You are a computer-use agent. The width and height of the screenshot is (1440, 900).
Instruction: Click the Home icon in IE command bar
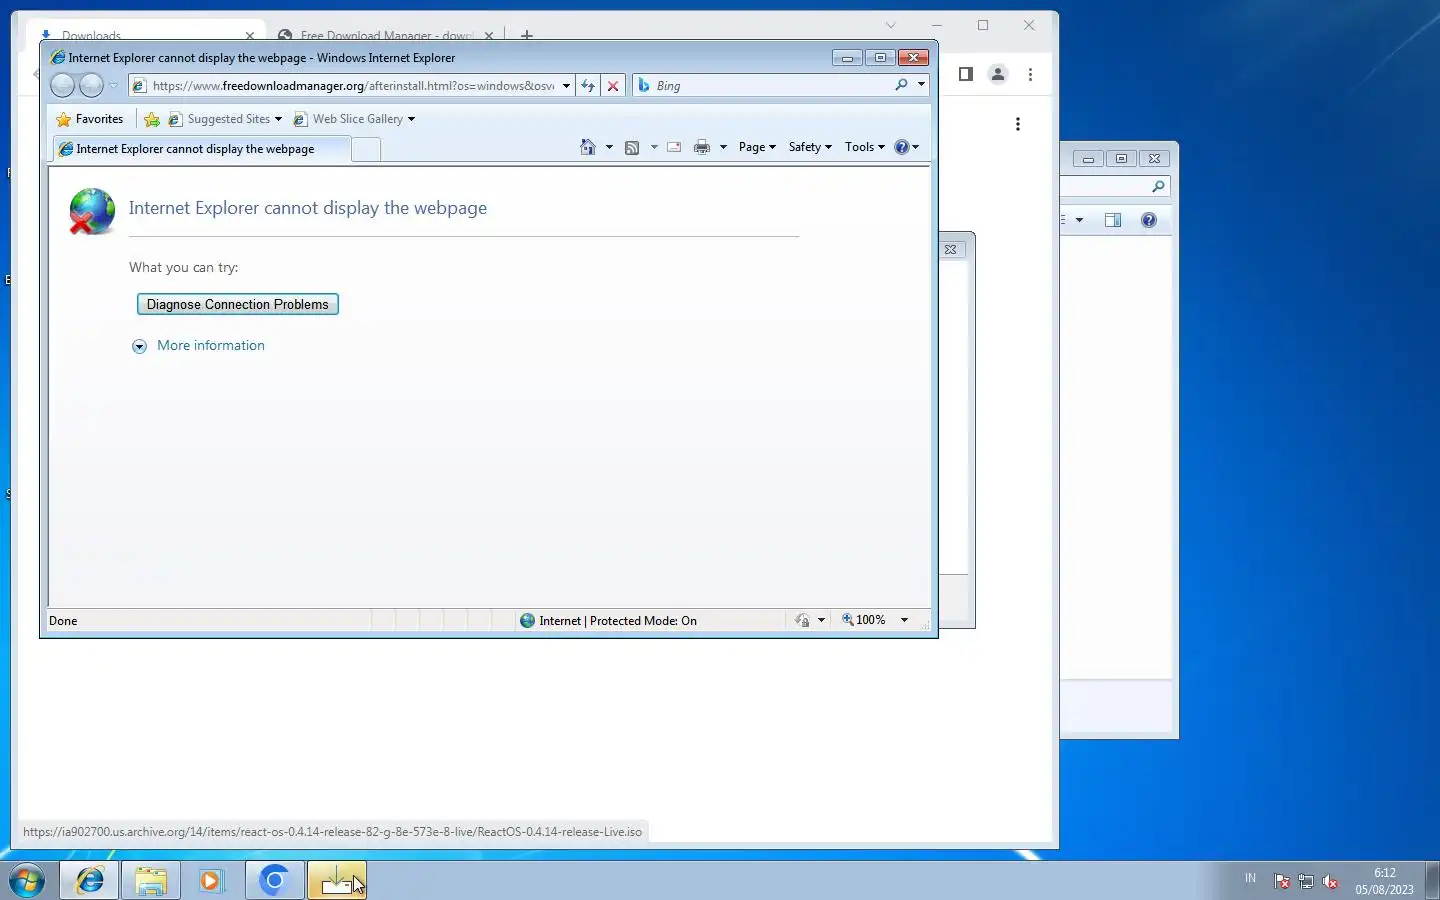point(588,147)
